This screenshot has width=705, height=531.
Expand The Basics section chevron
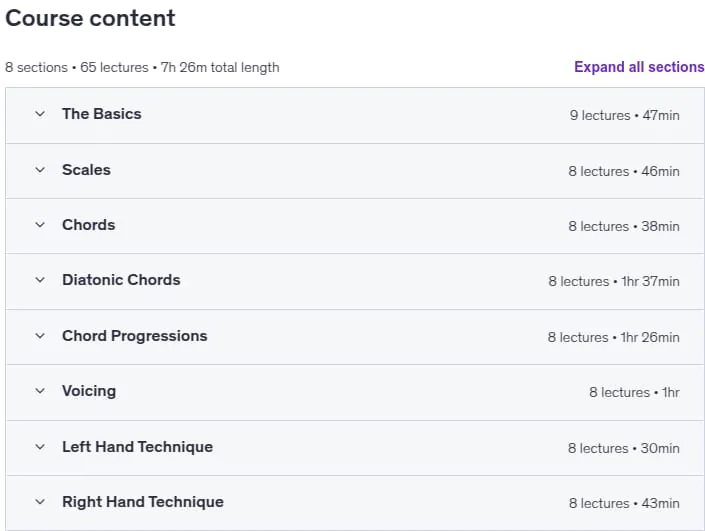pyautogui.click(x=40, y=114)
